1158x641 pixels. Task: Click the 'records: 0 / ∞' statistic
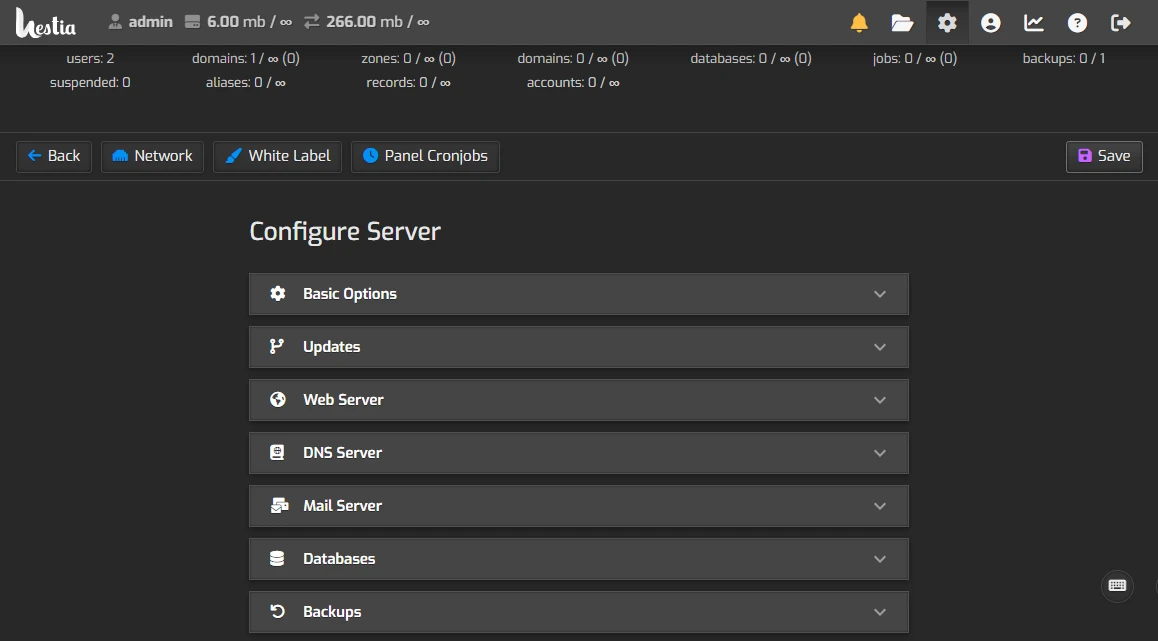(408, 83)
